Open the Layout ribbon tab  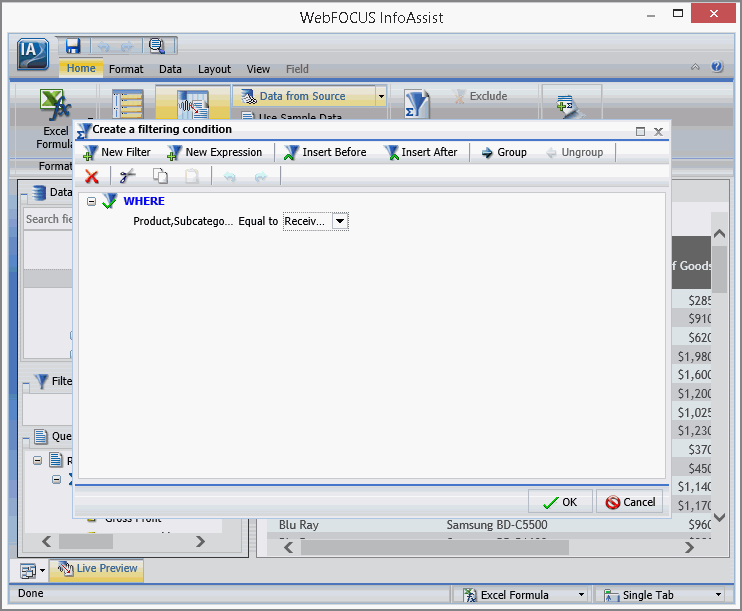pos(214,69)
